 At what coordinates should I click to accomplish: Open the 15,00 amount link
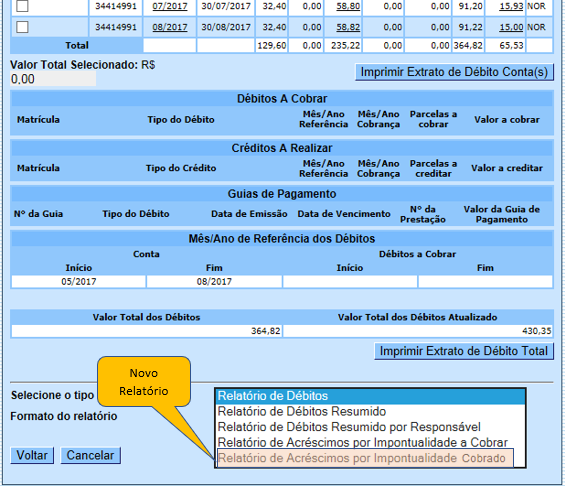click(x=511, y=27)
